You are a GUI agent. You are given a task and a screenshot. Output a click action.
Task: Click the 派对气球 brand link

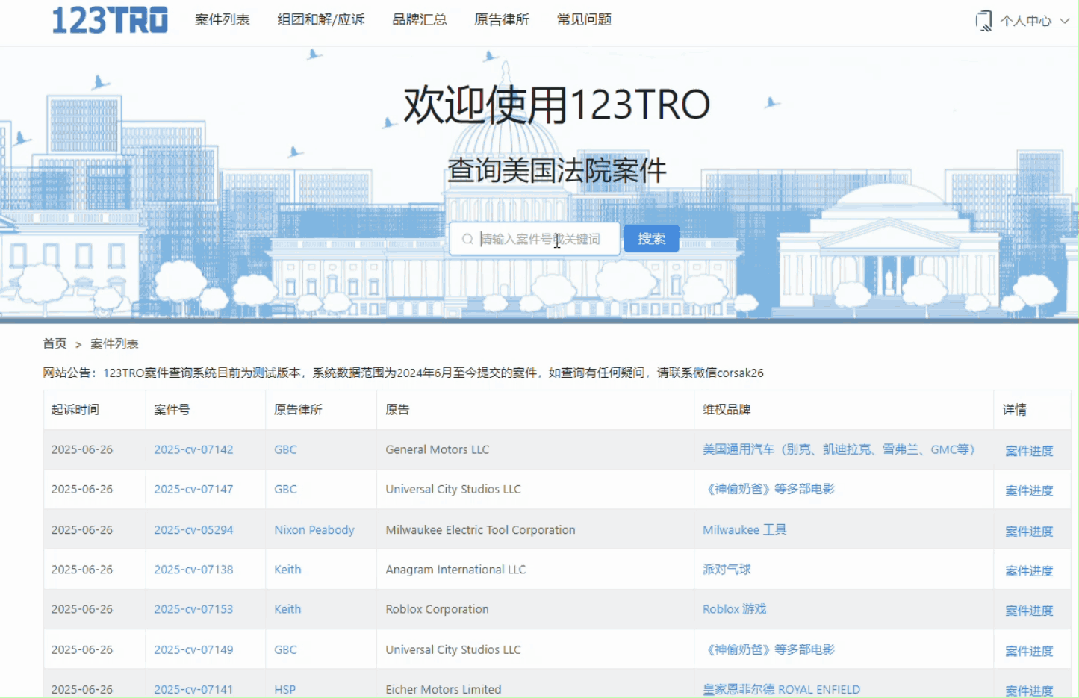[726, 570]
